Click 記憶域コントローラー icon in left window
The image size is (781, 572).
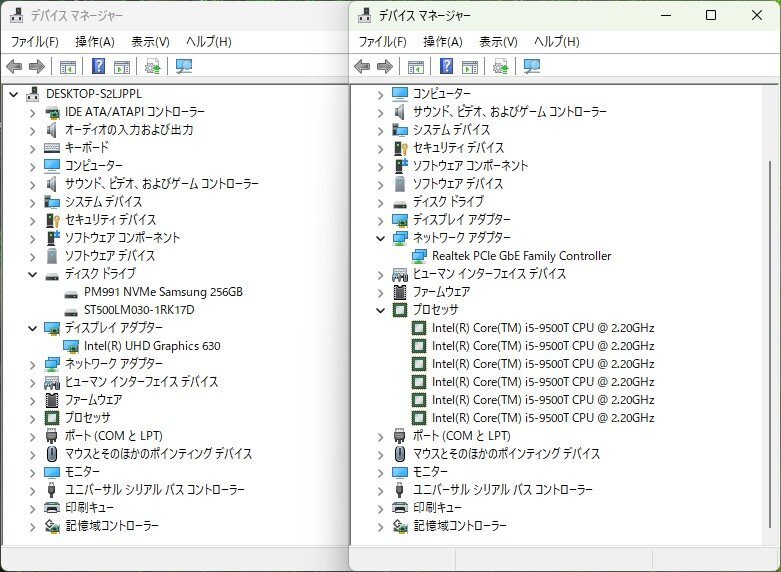click(x=52, y=526)
